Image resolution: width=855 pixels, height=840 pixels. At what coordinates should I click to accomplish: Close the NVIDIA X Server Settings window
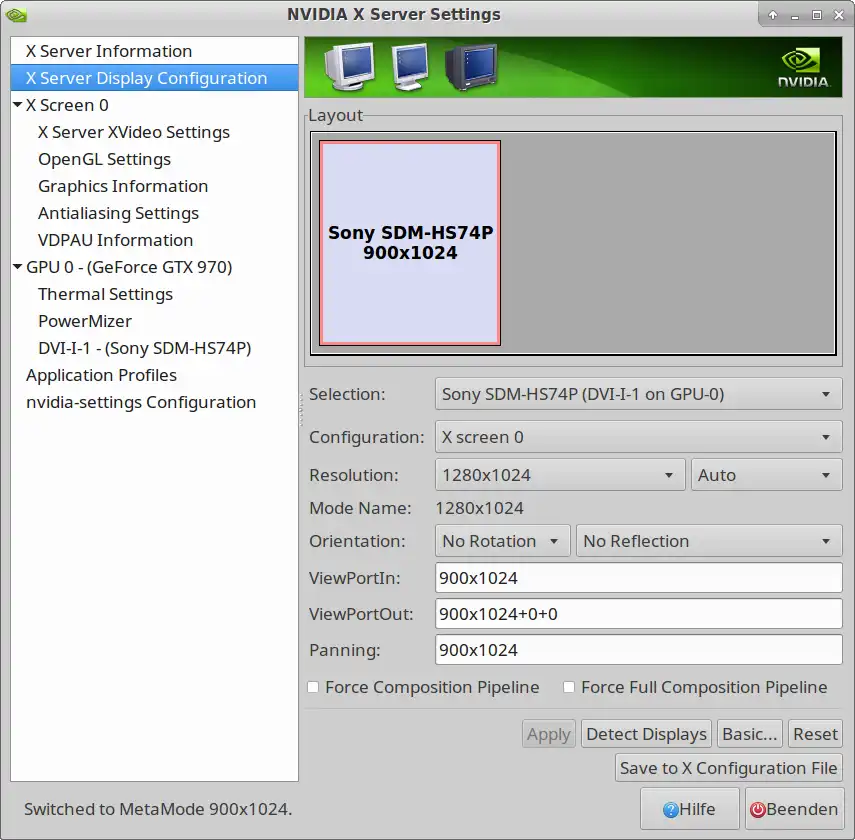point(839,15)
